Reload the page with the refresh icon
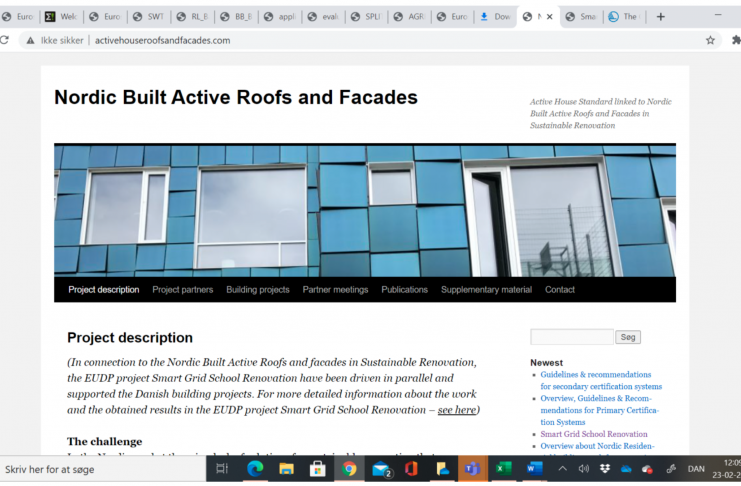Image resolution: width=741 pixels, height=486 pixels. (5, 40)
